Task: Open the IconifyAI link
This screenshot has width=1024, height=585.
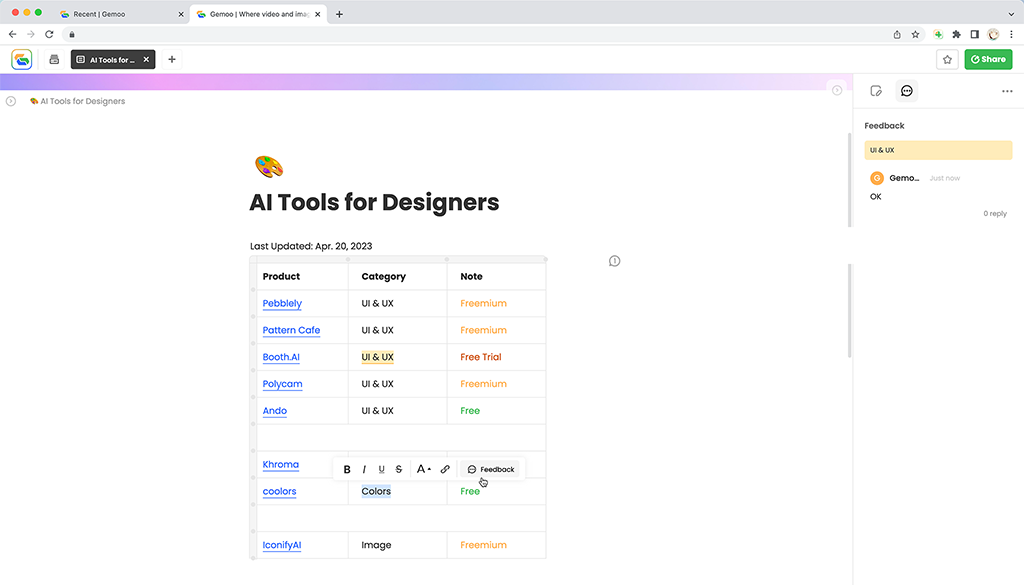Action: click(x=281, y=545)
